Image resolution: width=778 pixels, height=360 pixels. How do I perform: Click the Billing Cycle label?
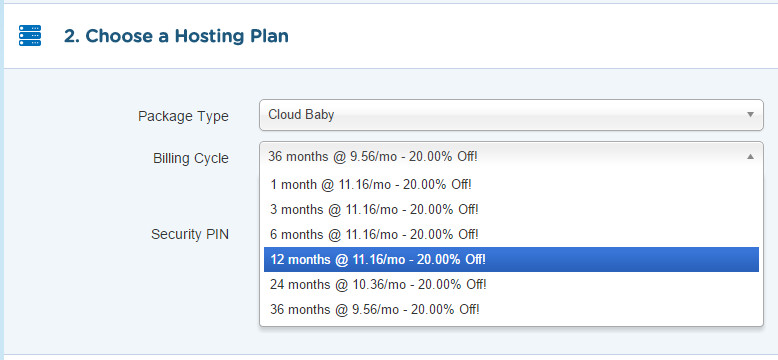[191, 159]
